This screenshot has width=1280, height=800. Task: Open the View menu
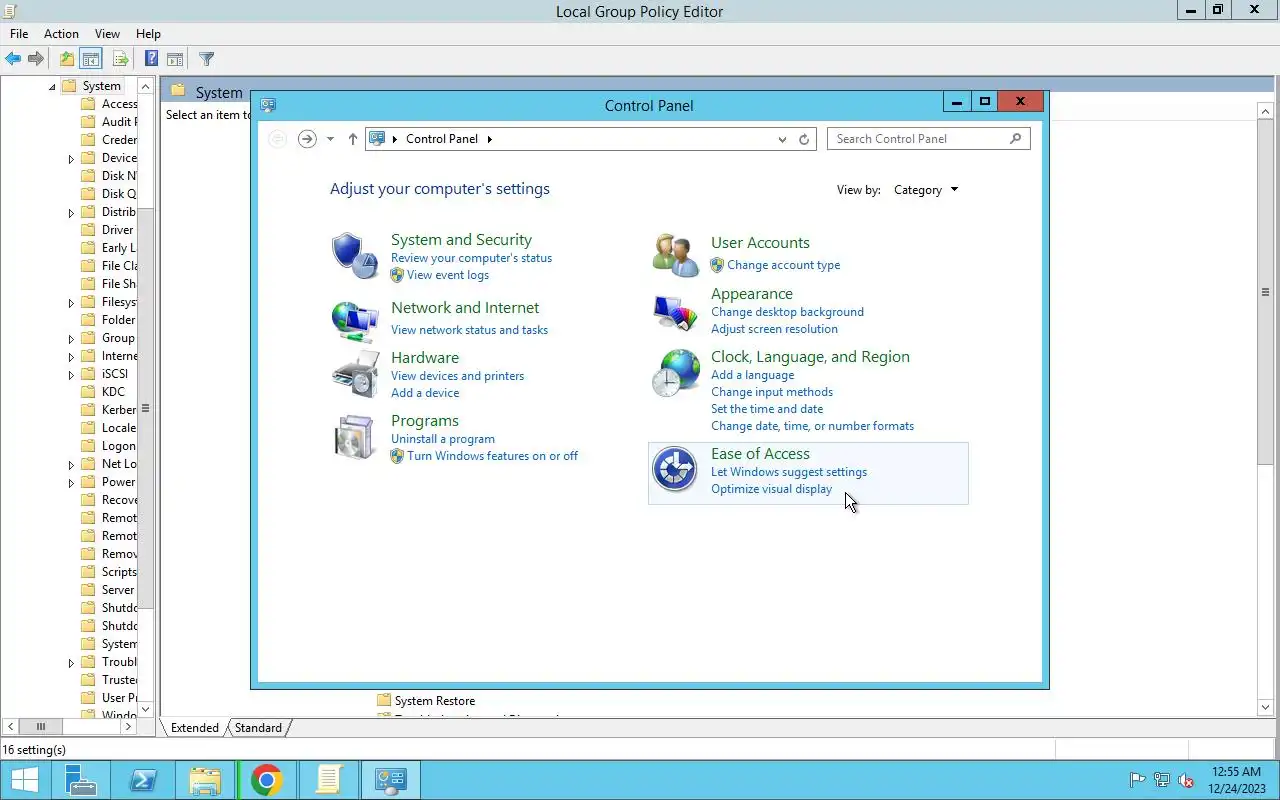pos(107,33)
